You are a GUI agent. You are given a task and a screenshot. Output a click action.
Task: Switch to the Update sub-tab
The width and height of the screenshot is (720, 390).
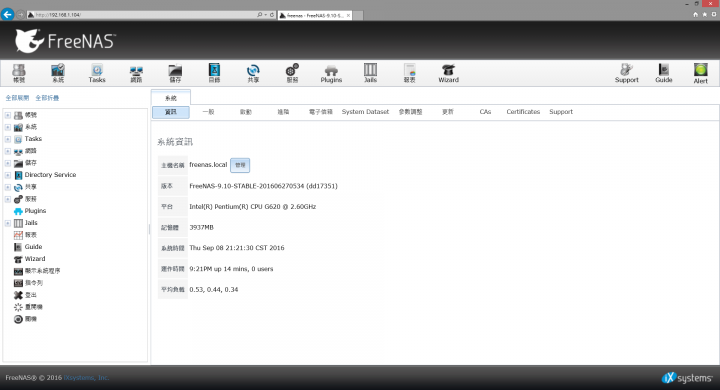point(448,112)
